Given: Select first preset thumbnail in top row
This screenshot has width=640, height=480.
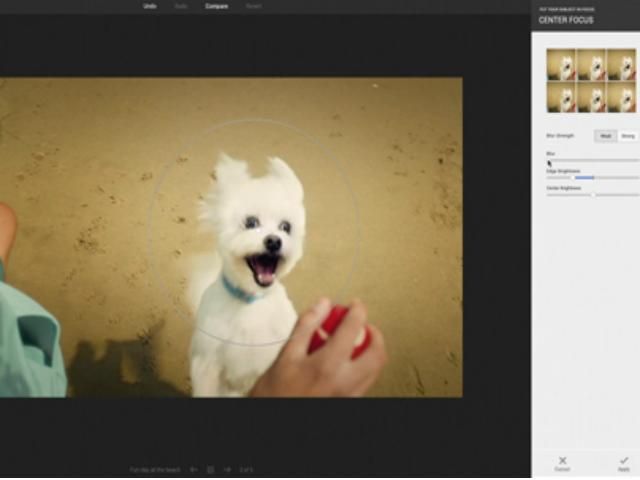Looking at the screenshot, I should coord(560,66).
